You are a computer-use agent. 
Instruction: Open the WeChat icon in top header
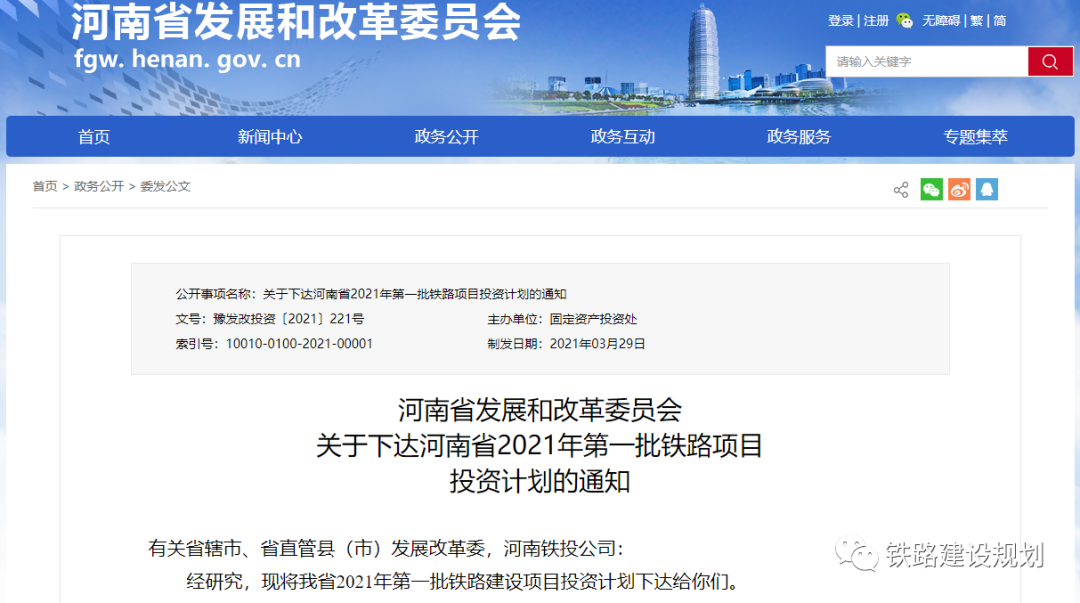904,20
